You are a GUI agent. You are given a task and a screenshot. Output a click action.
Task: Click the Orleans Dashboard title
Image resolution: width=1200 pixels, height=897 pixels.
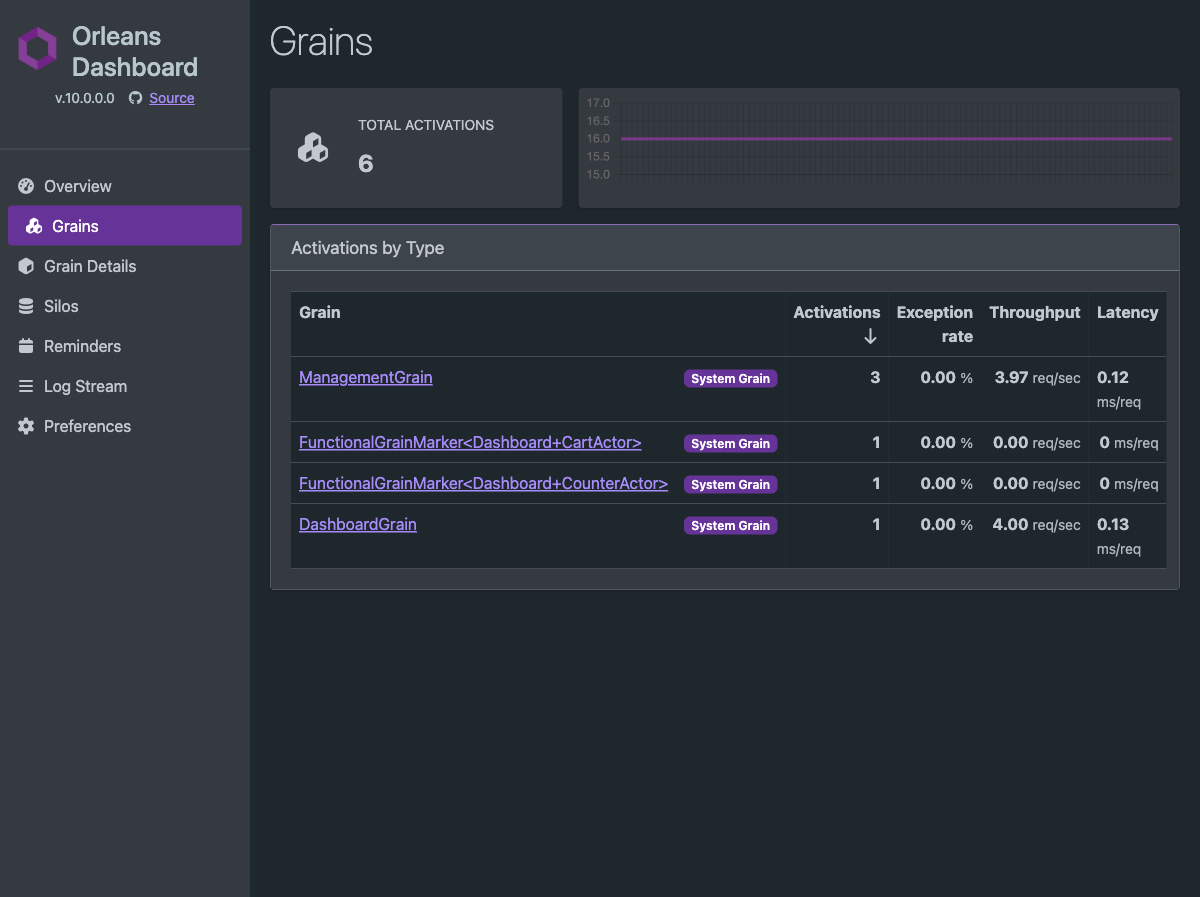tap(135, 52)
